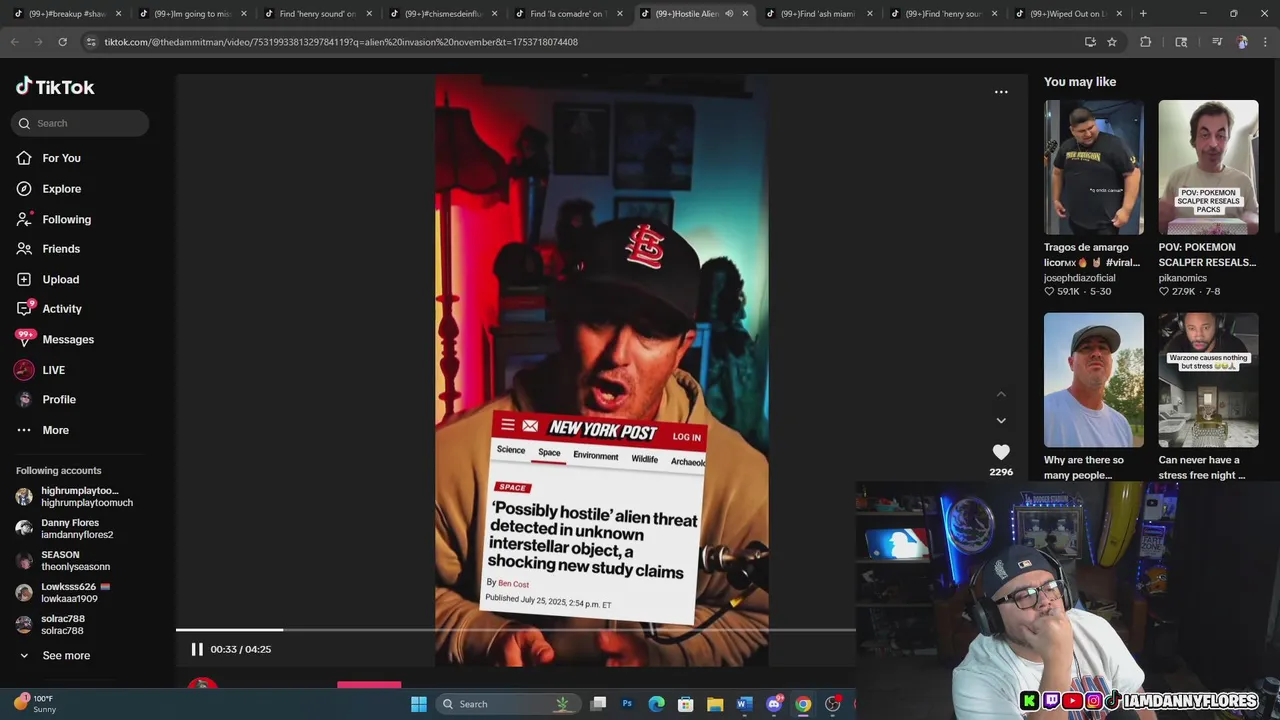Image resolution: width=1280 pixels, height=720 pixels.
Task: Close the 'Hostile Alien' tab
Action: click(745, 14)
